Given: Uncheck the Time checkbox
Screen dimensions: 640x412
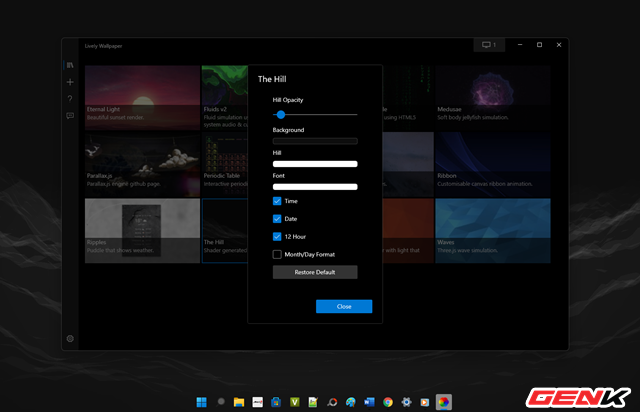Looking at the screenshot, I should [277, 201].
